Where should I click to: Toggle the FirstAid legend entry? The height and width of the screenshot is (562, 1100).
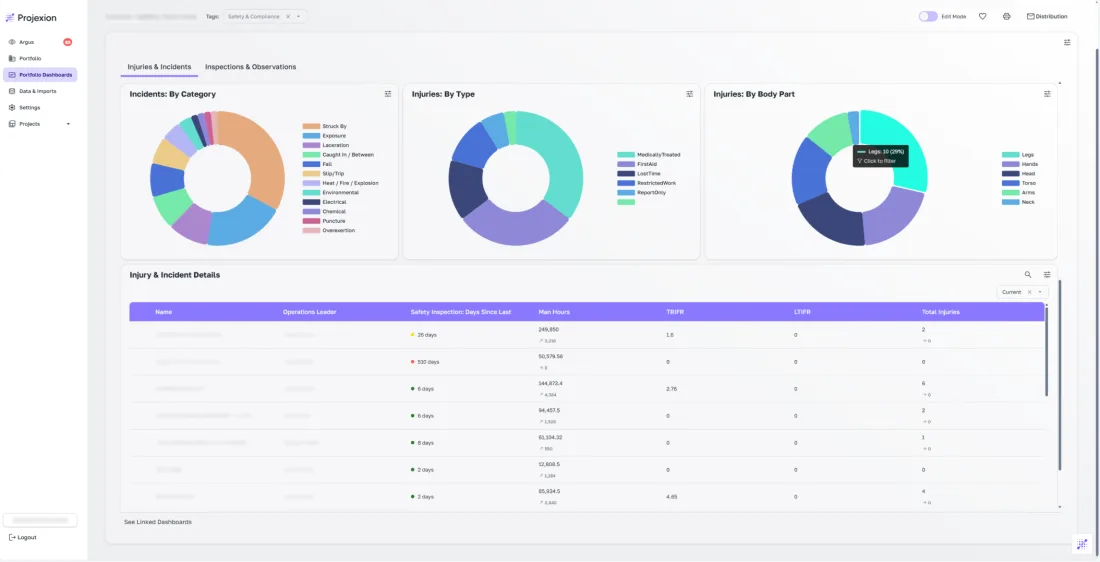click(x=637, y=164)
